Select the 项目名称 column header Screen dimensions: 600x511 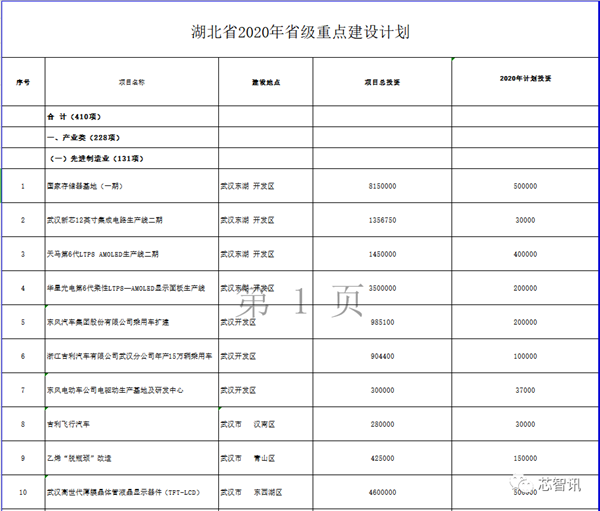(x=131, y=81)
